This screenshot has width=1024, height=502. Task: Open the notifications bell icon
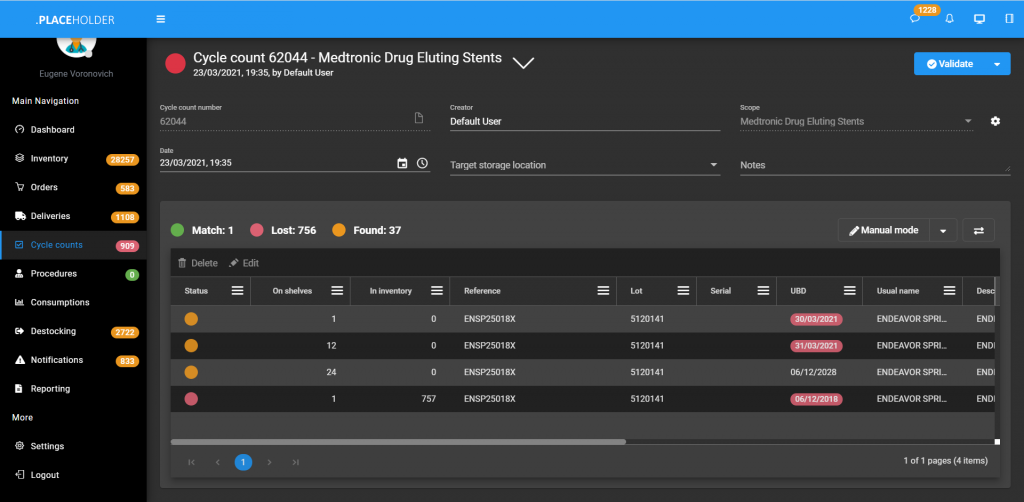pyautogui.click(x=949, y=19)
